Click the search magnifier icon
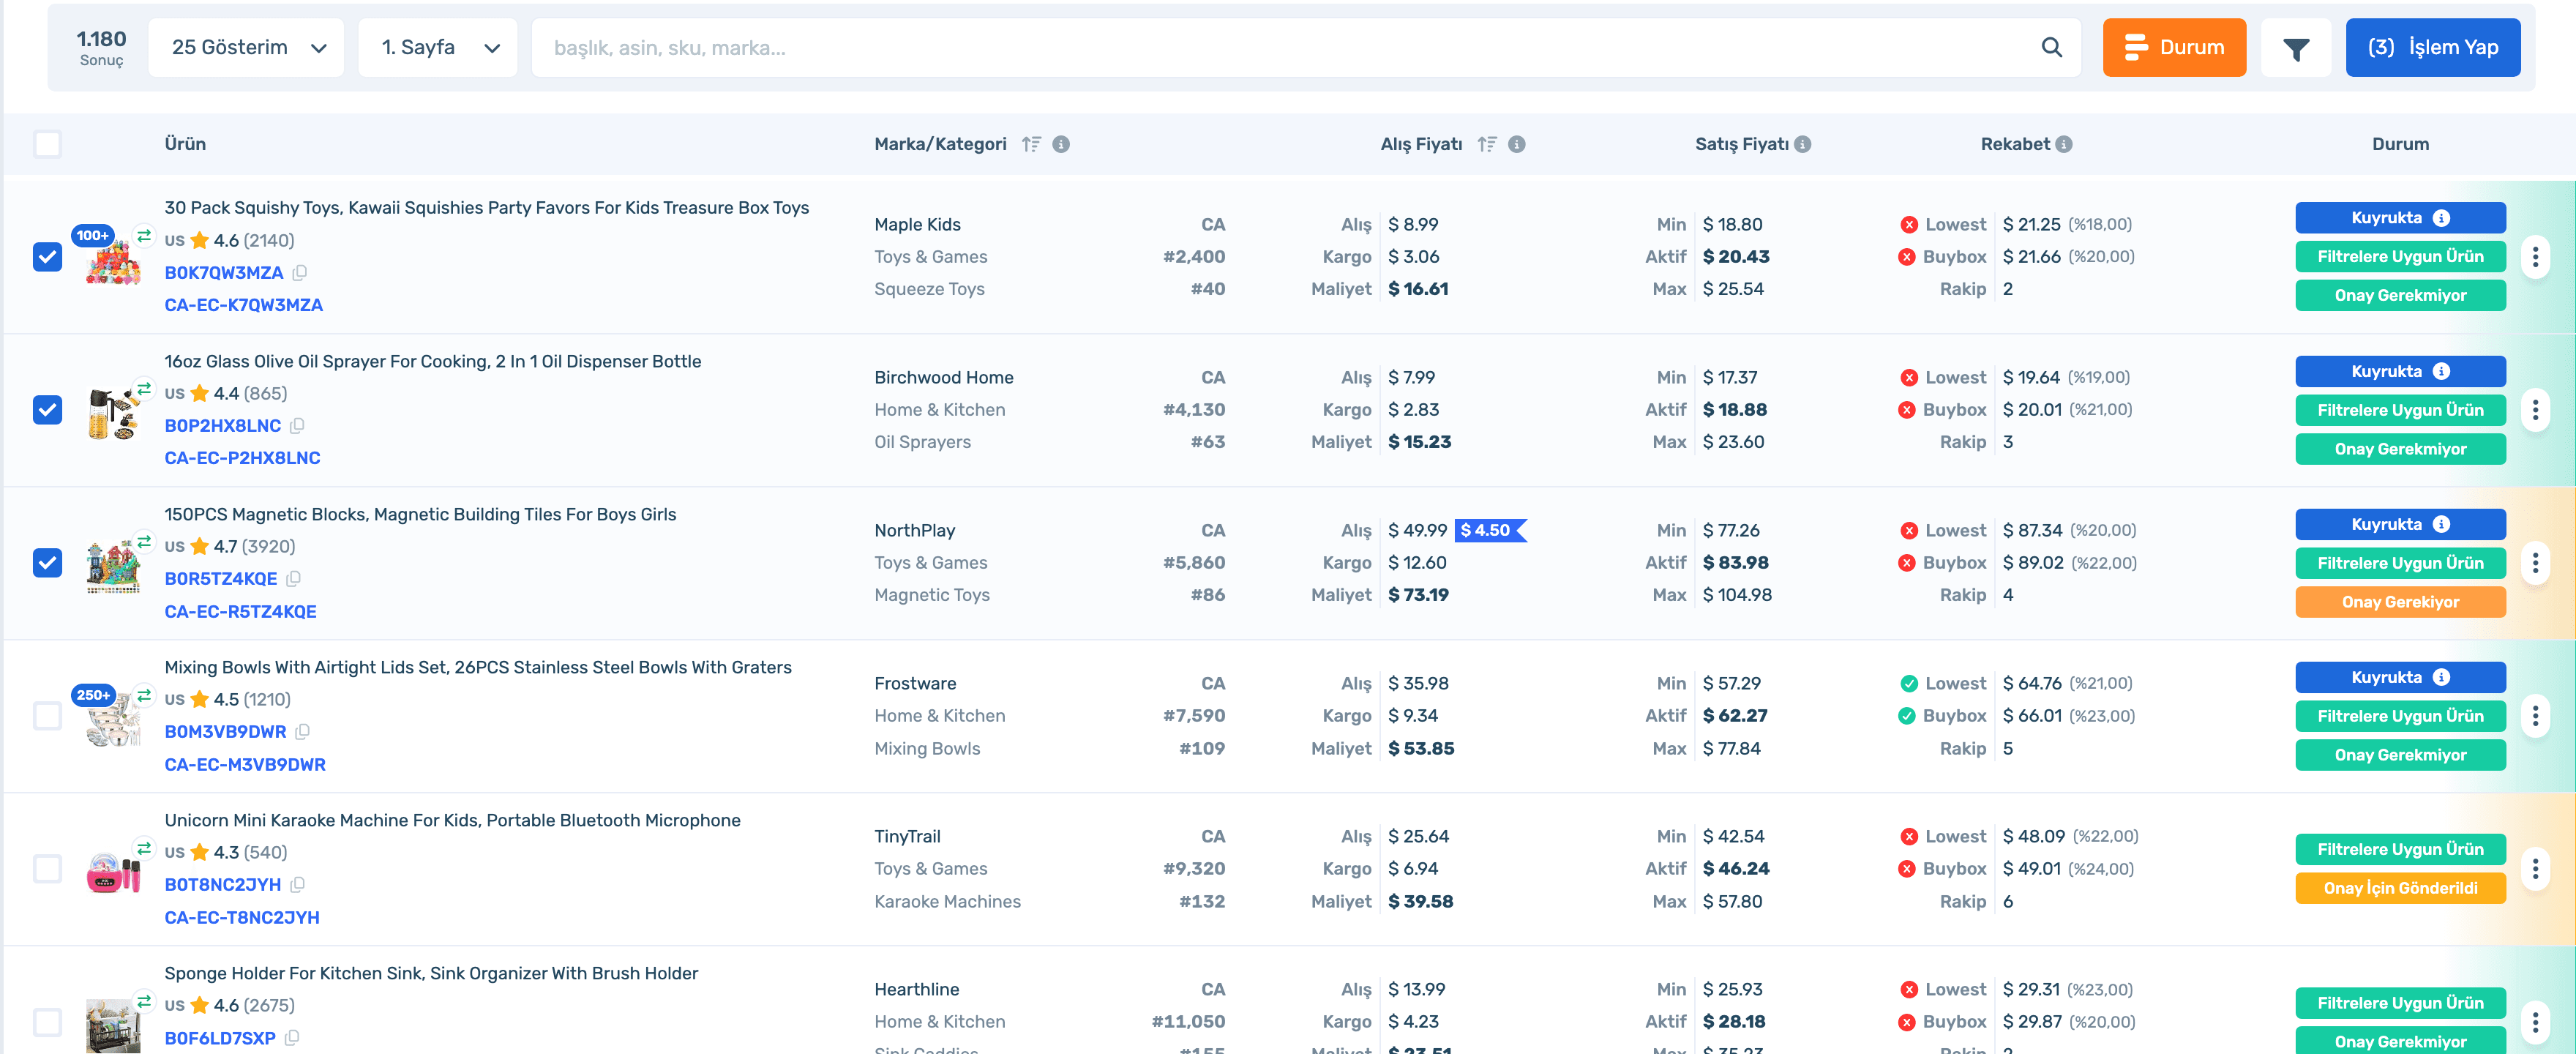 pyautogui.click(x=2051, y=47)
